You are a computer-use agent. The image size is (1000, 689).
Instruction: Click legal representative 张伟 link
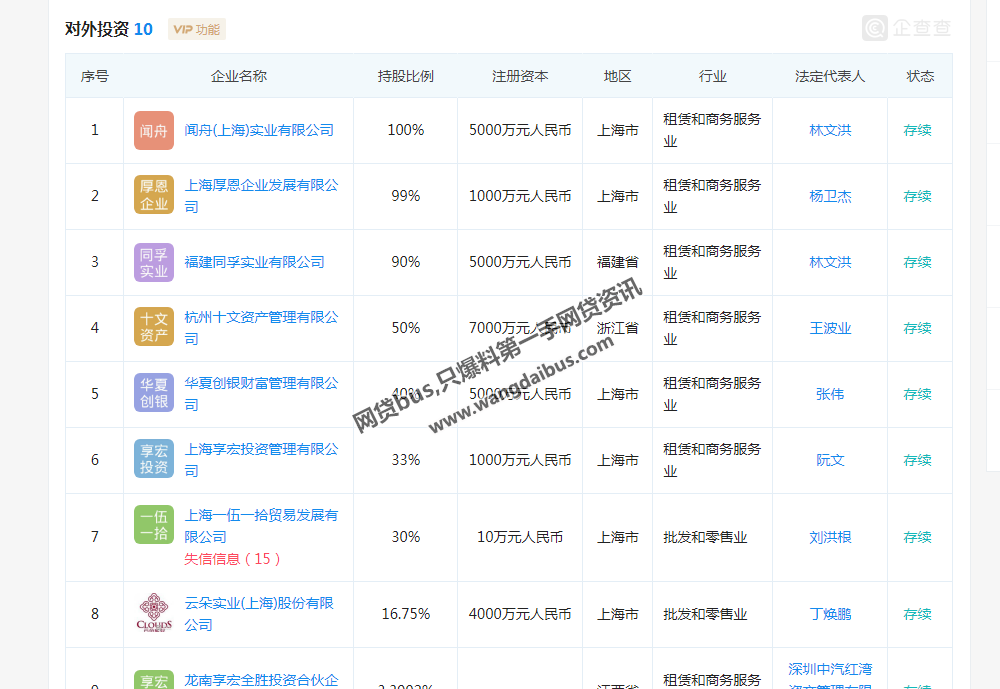[830, 394]
